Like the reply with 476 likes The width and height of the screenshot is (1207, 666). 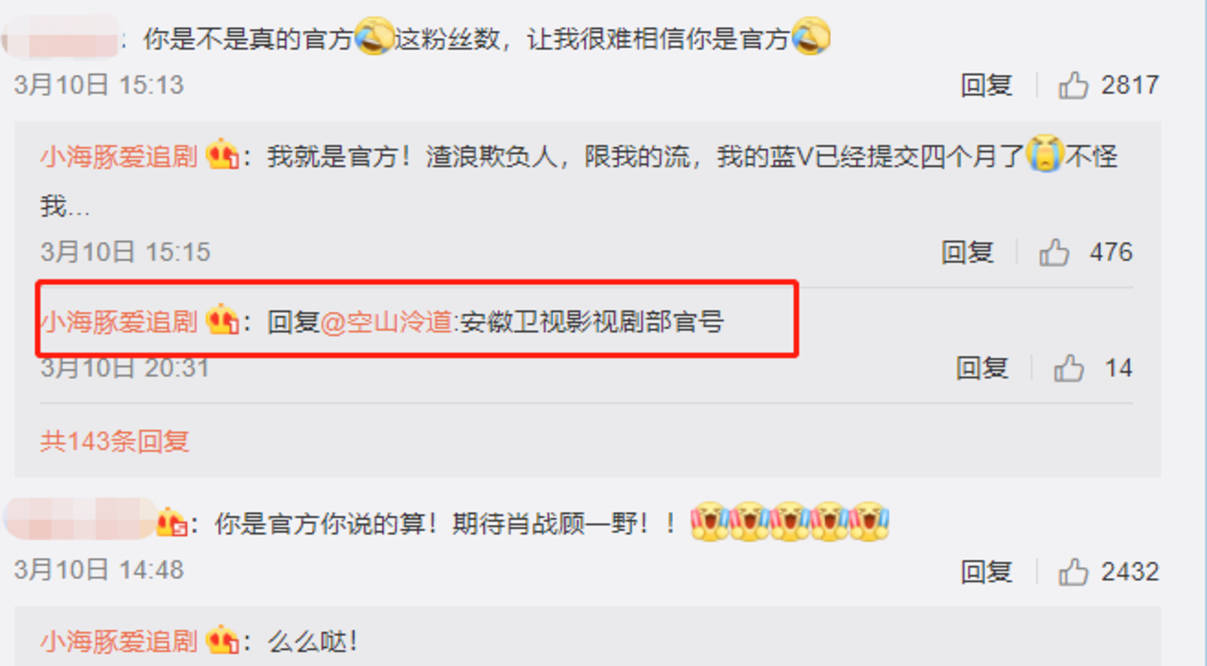(1054, 252)
